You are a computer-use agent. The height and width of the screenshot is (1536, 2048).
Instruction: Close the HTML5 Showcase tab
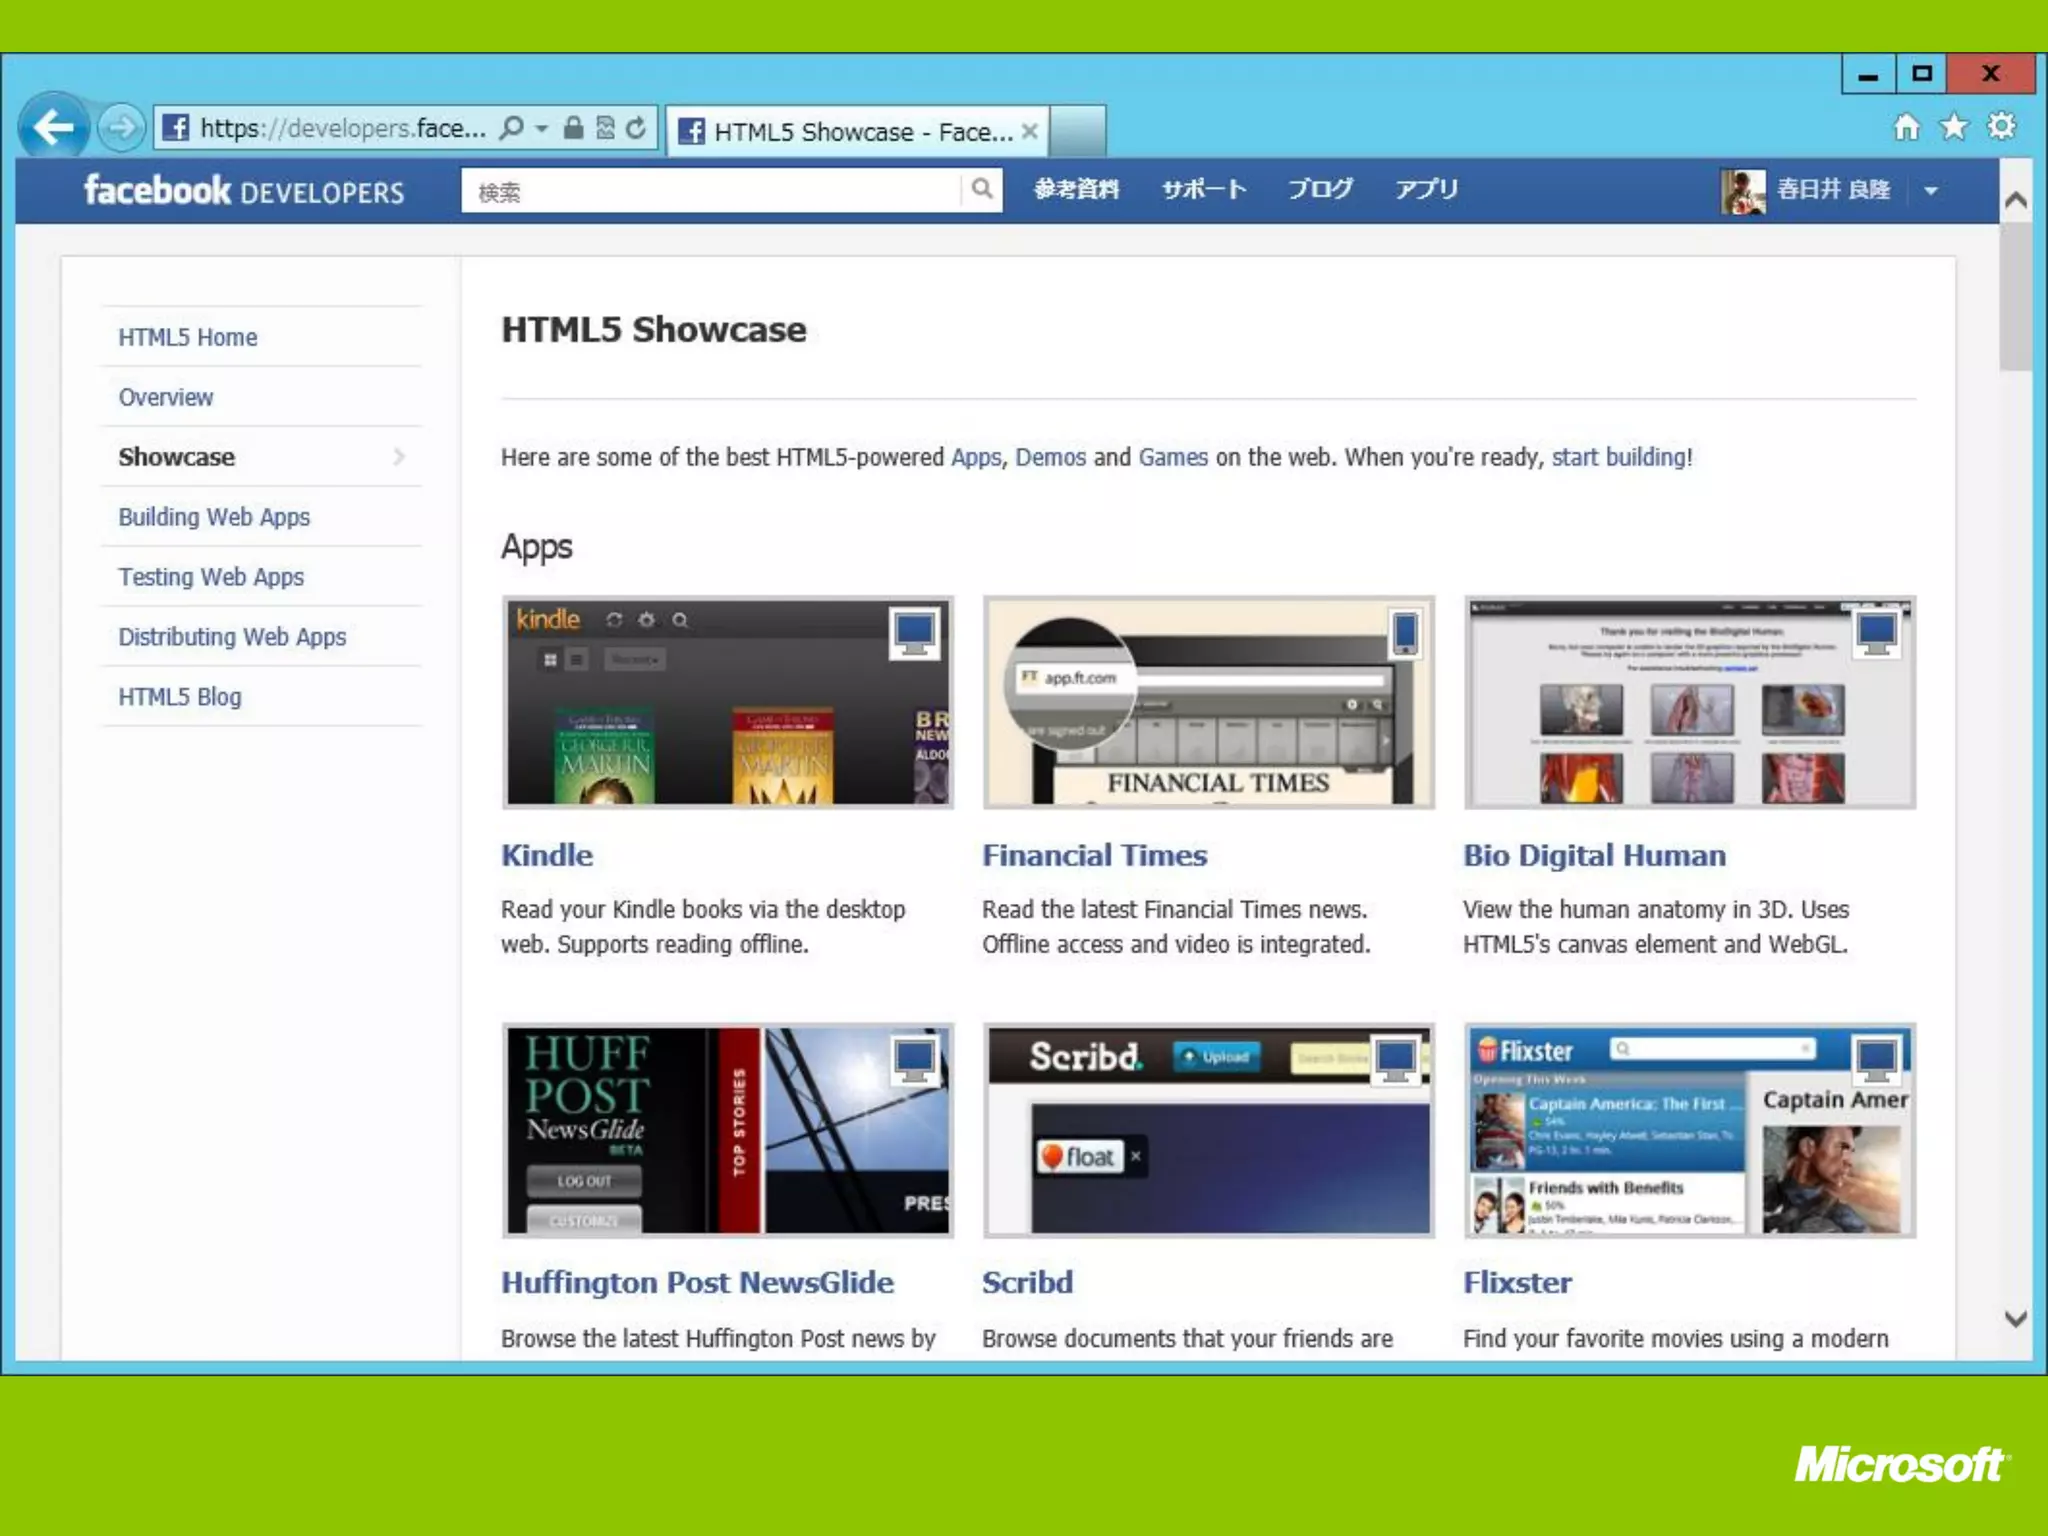point(1029,131)
